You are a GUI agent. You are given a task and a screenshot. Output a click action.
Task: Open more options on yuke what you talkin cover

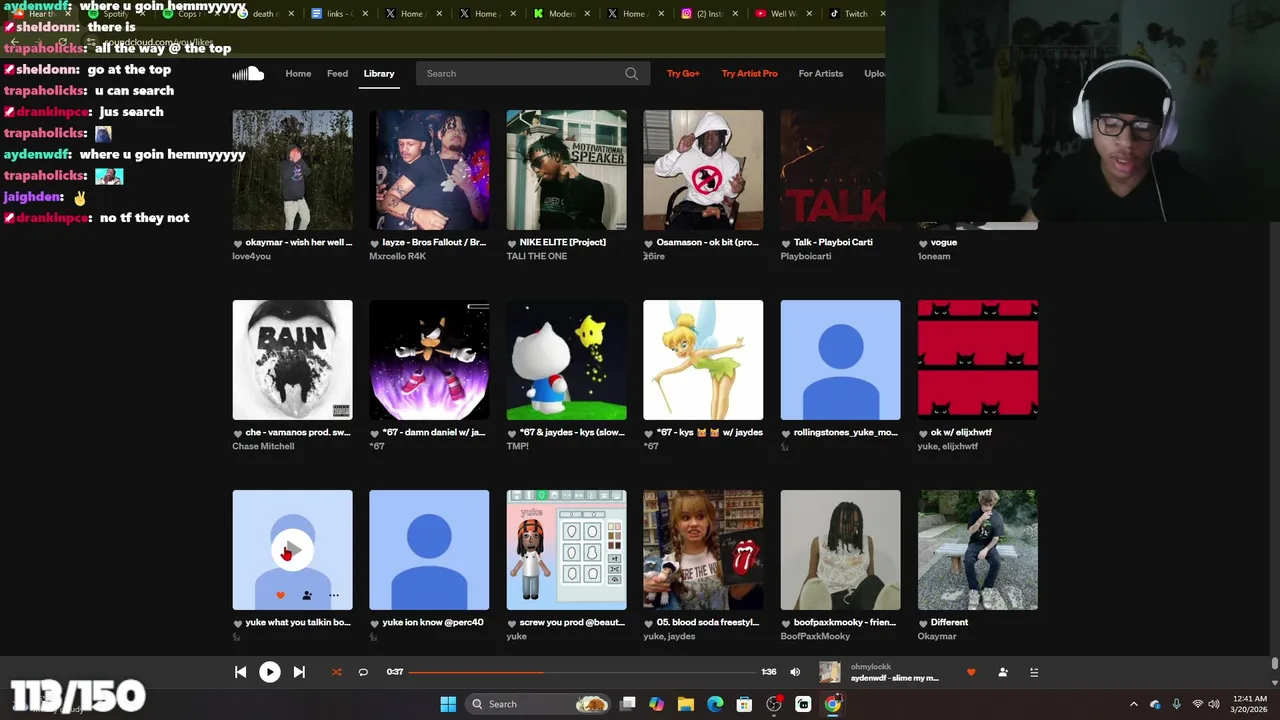pyautogui.click(x=334, y=595)
